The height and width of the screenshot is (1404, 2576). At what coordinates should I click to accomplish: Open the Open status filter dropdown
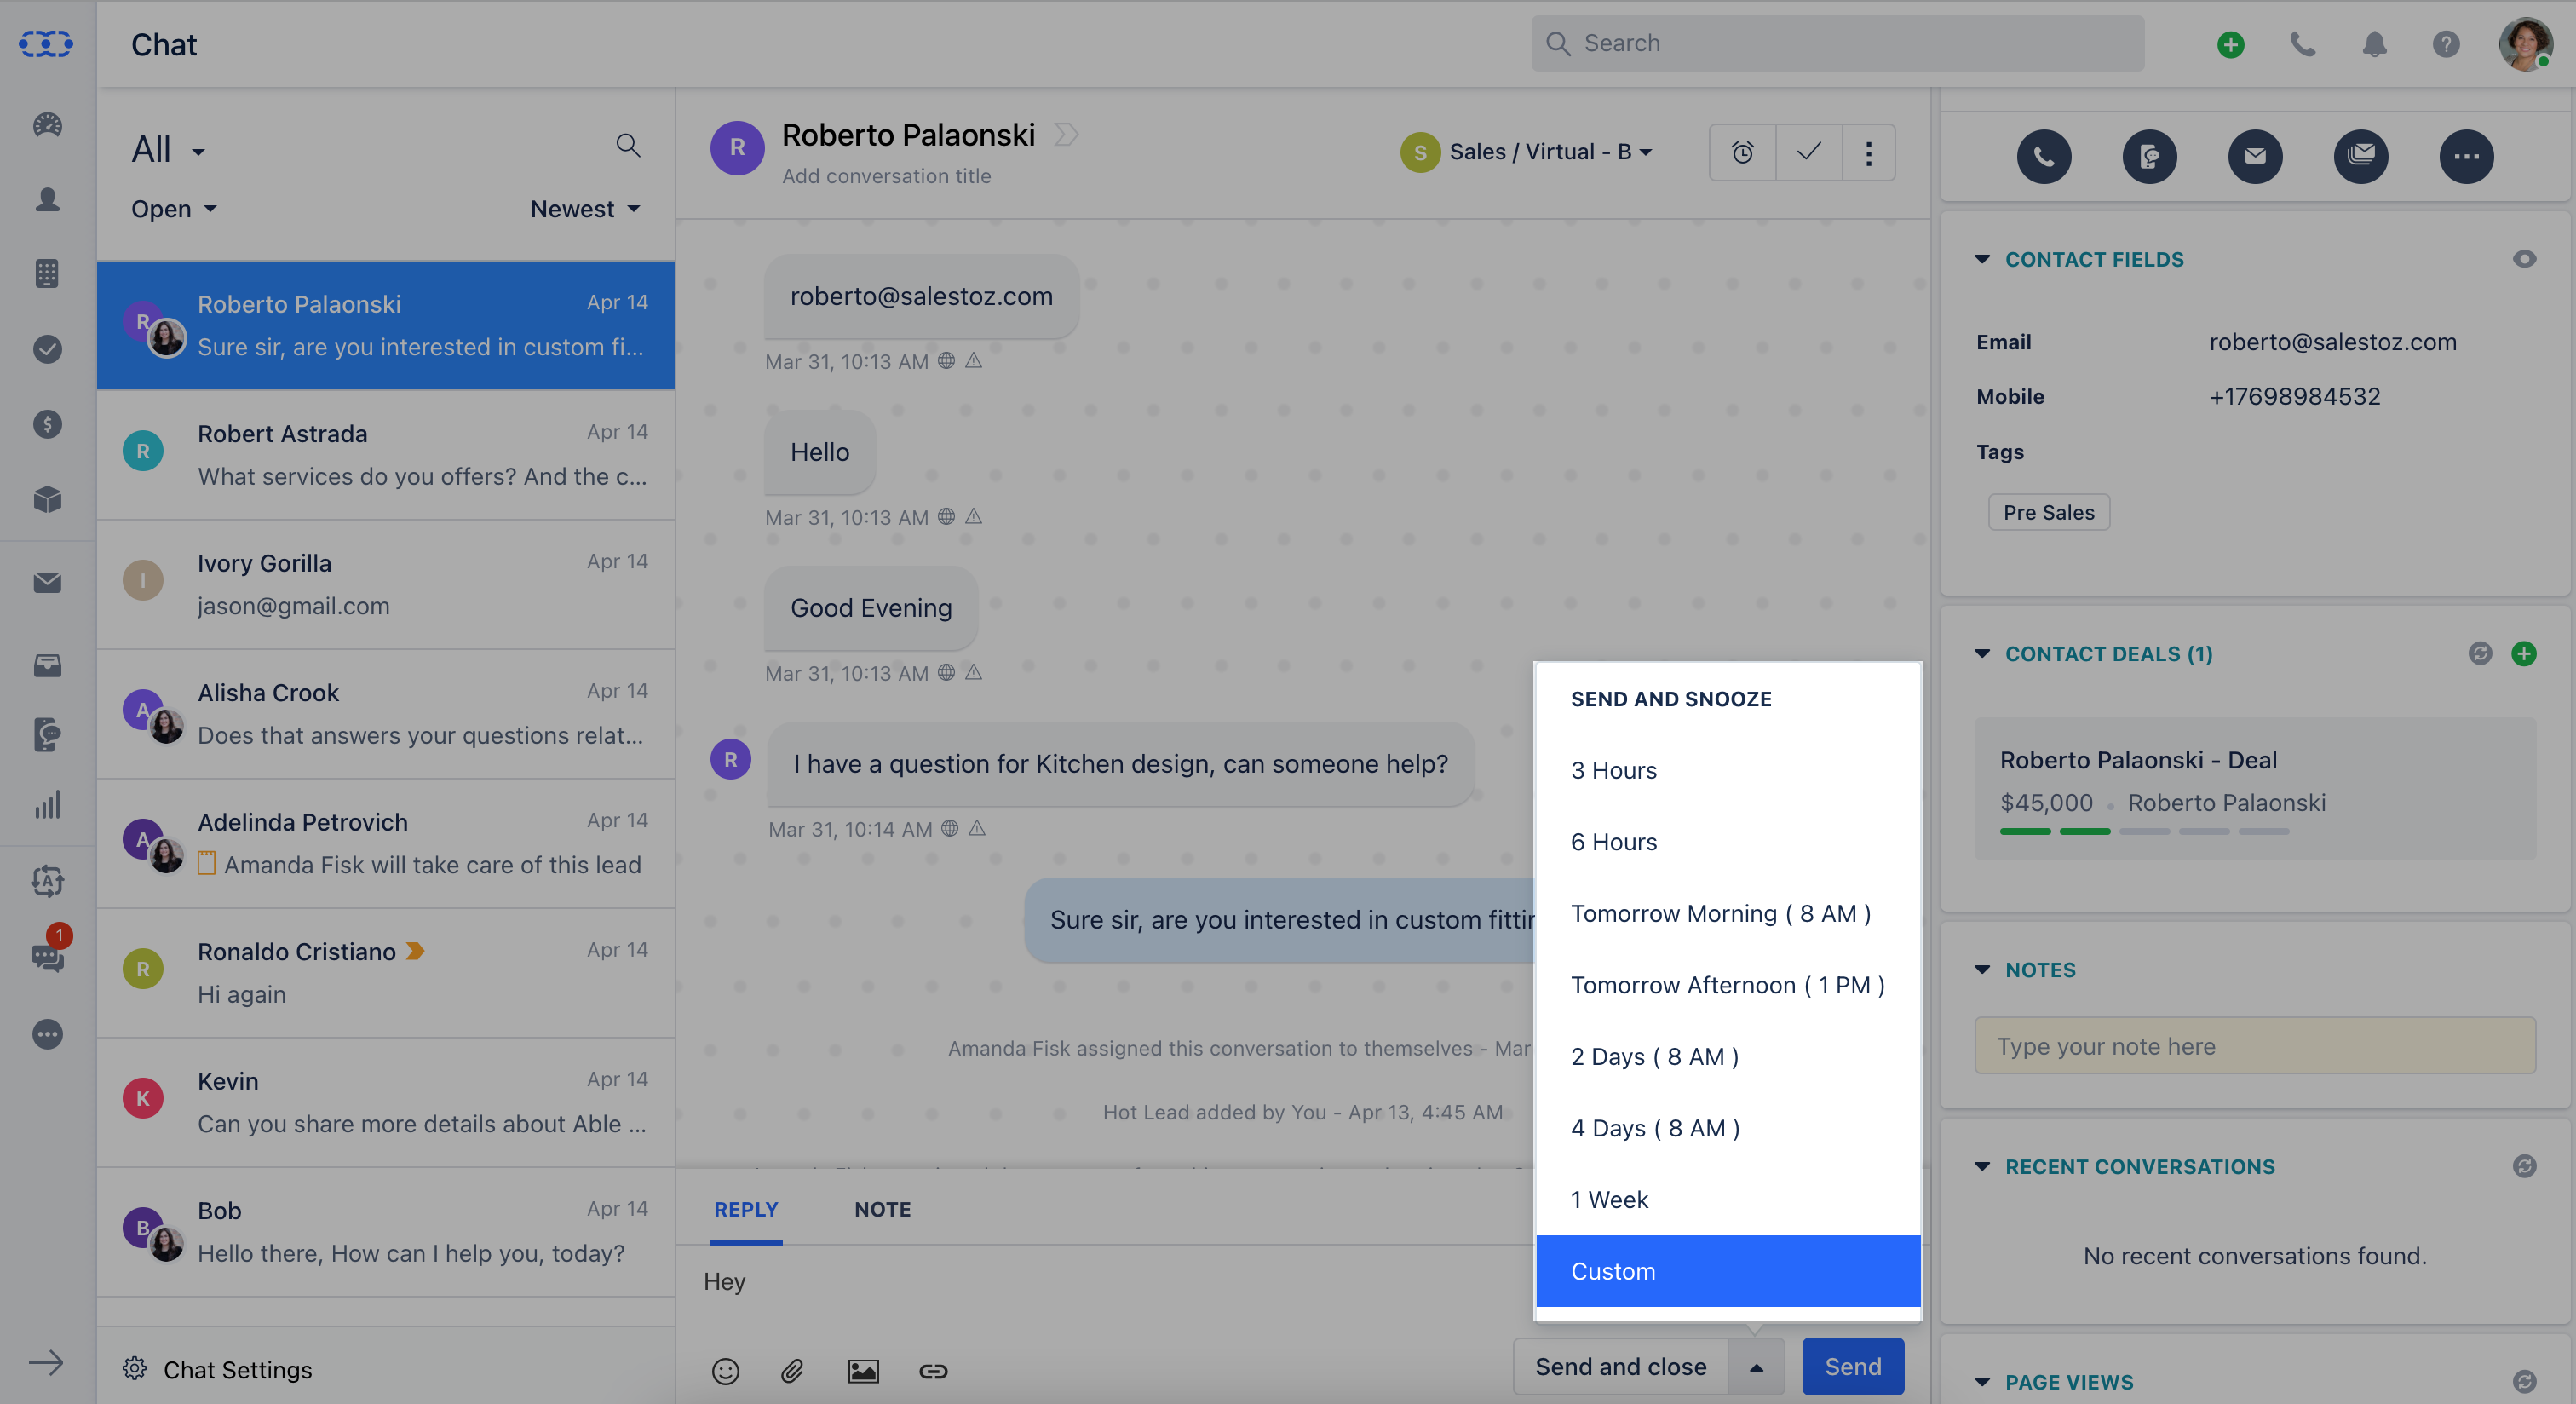point(174,209)
